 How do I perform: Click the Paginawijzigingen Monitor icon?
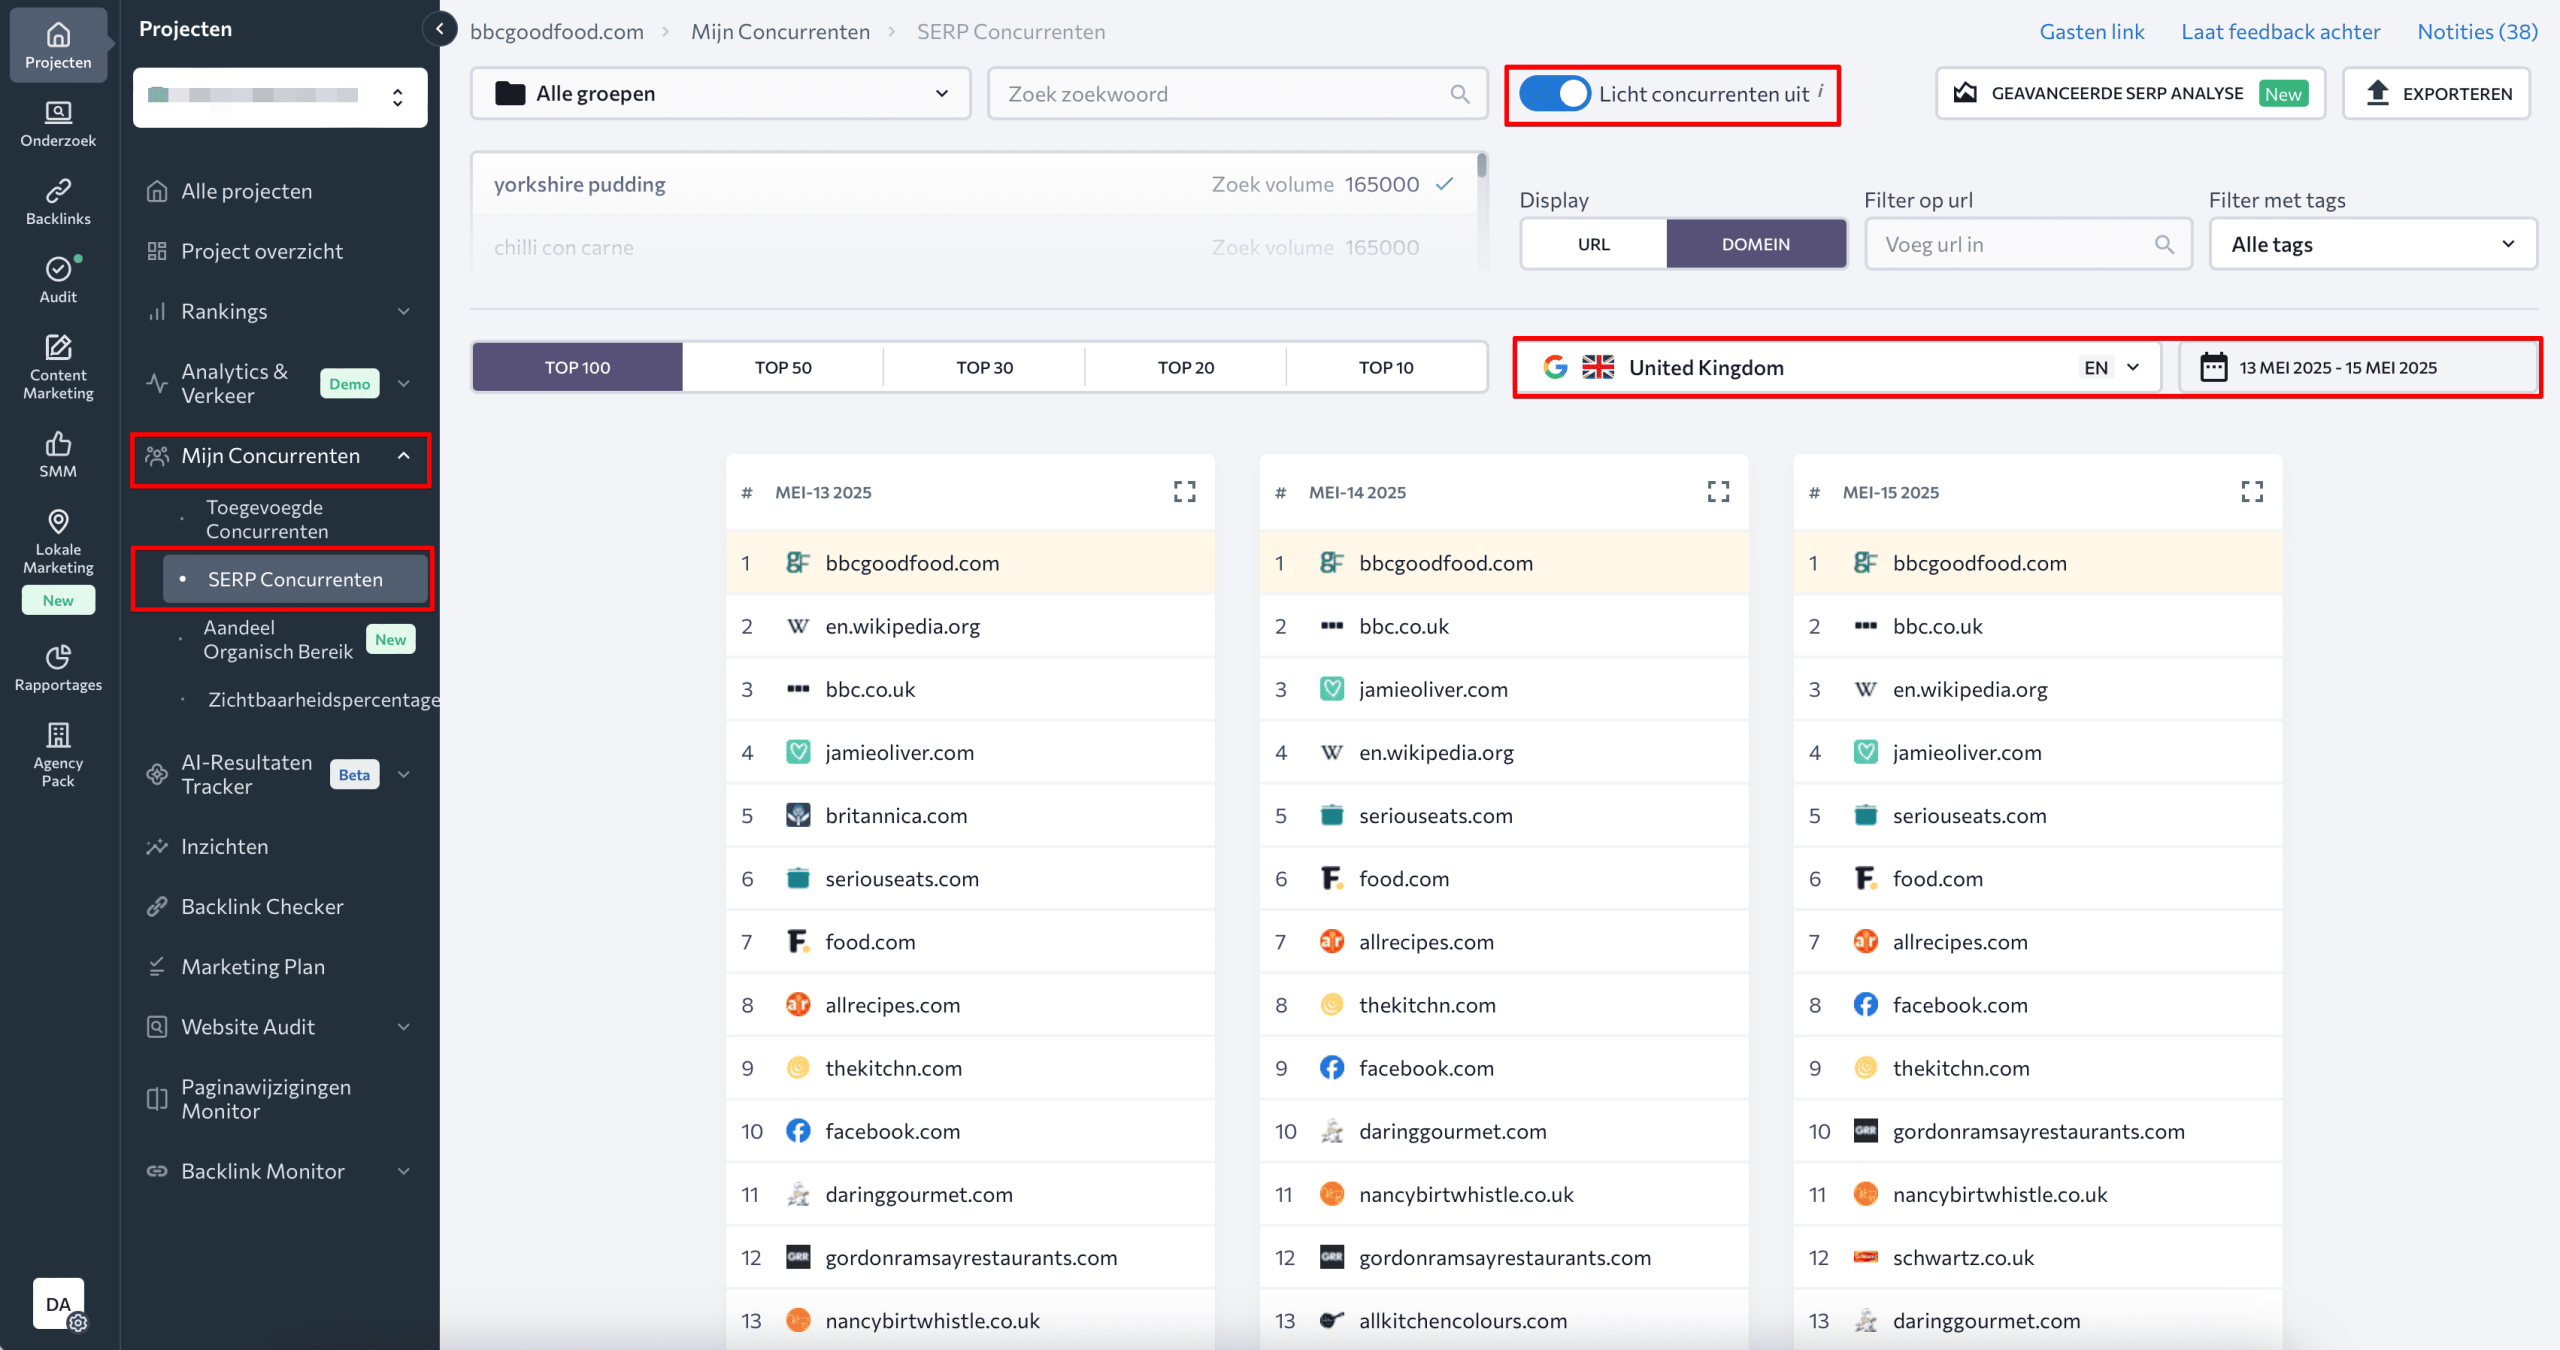click(x=157, y=1099)
